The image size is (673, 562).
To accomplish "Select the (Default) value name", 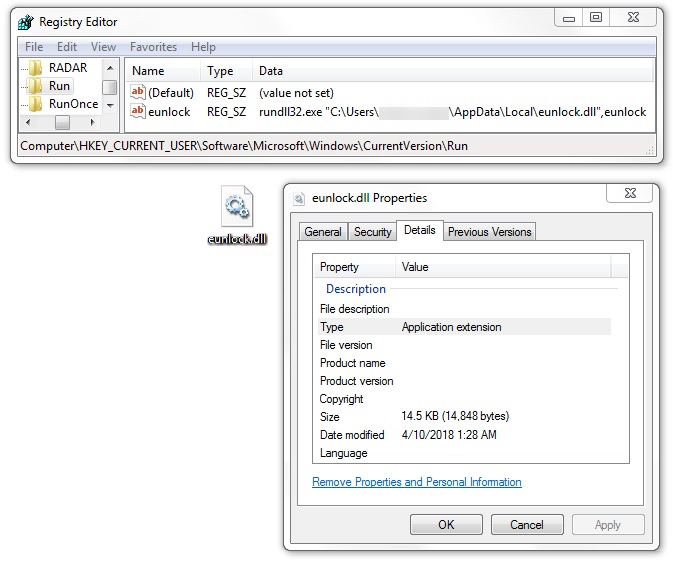I will [x=171, y=93].
